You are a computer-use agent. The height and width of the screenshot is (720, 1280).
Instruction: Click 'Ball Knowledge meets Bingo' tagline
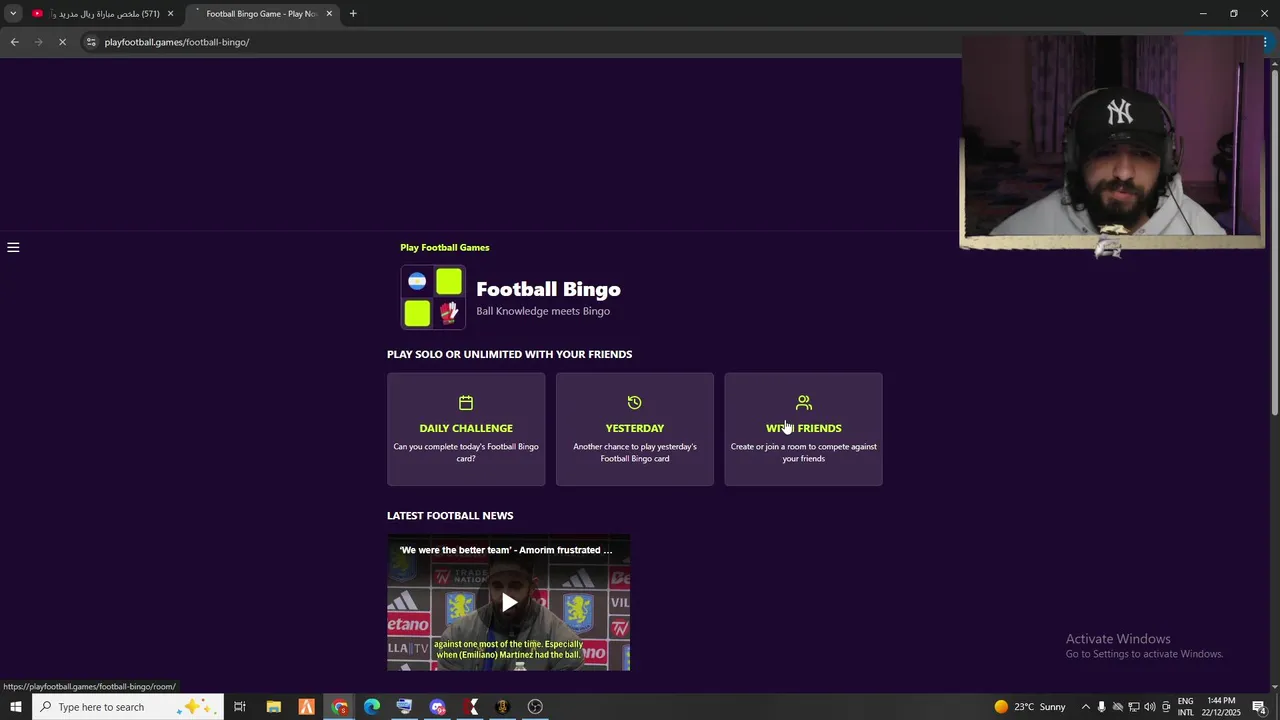[x=543, y=311]
